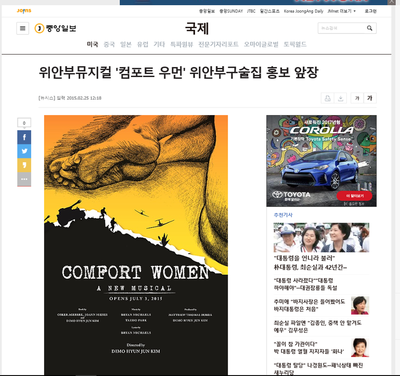Increase article font size with the larger 가 button
The image size is (400, 376).
pyautogui.click(x=370, y=98)
